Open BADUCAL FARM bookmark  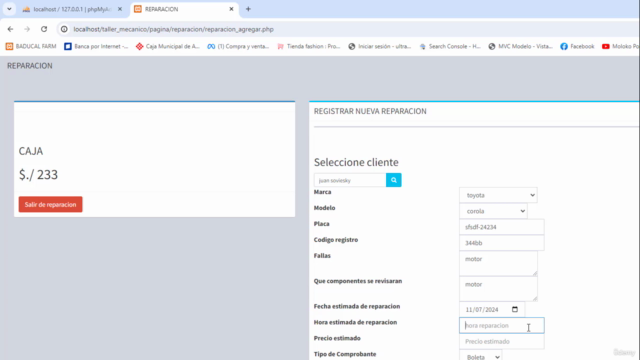[x=31, y=47]
